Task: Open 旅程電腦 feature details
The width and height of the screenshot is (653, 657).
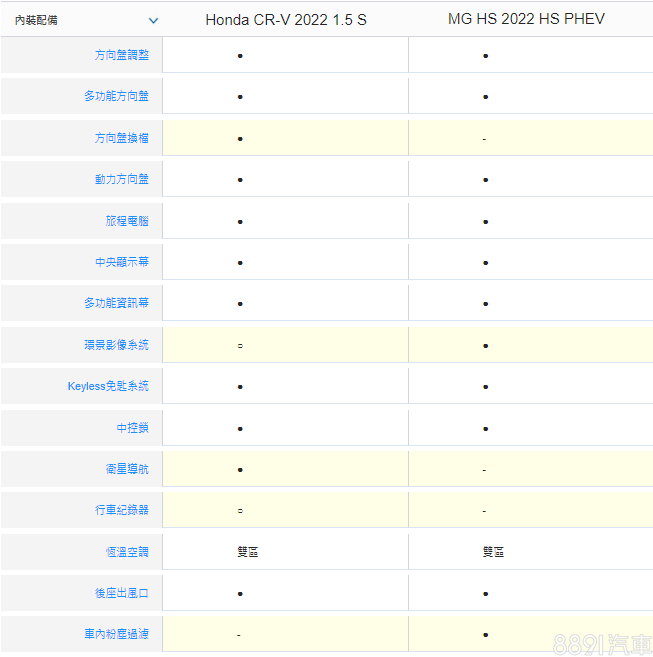Action: (x=127, y=221)
